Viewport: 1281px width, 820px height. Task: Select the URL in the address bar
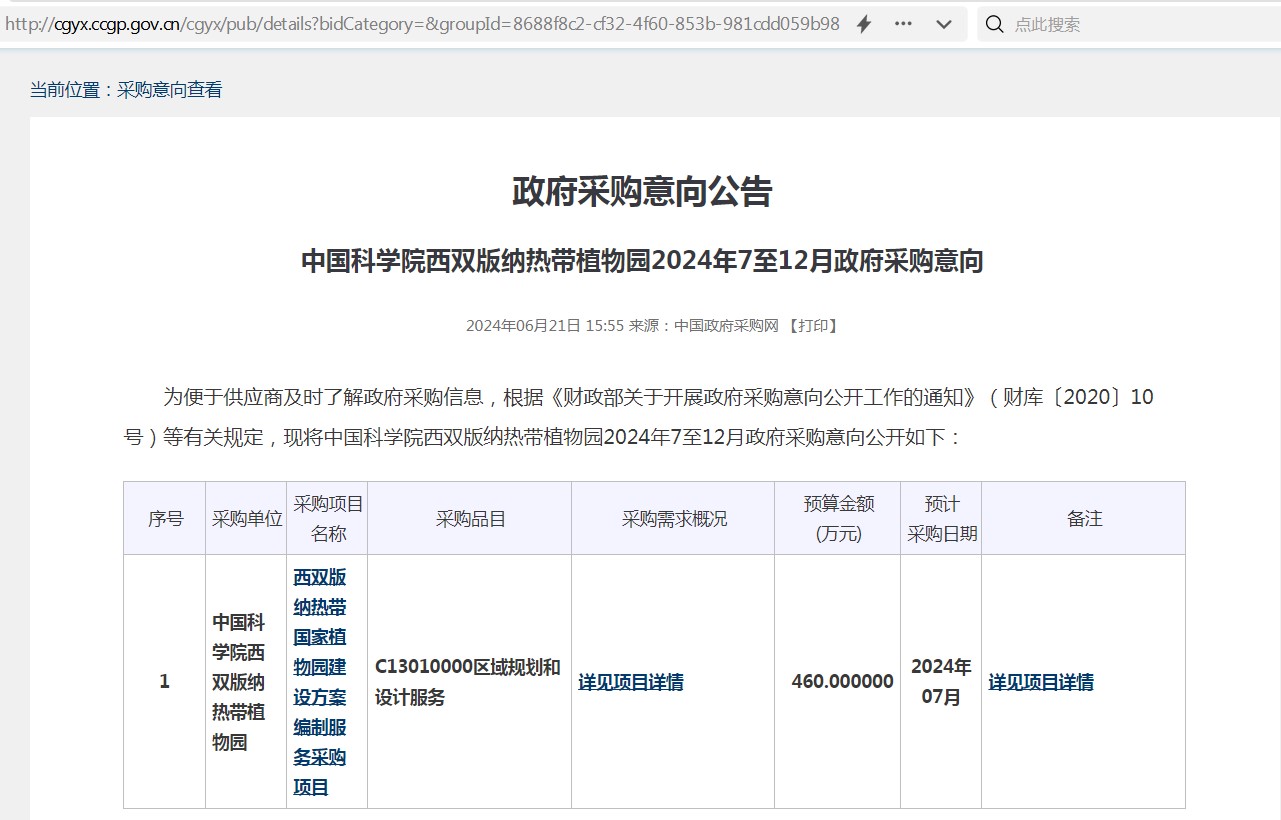[420, 24]
